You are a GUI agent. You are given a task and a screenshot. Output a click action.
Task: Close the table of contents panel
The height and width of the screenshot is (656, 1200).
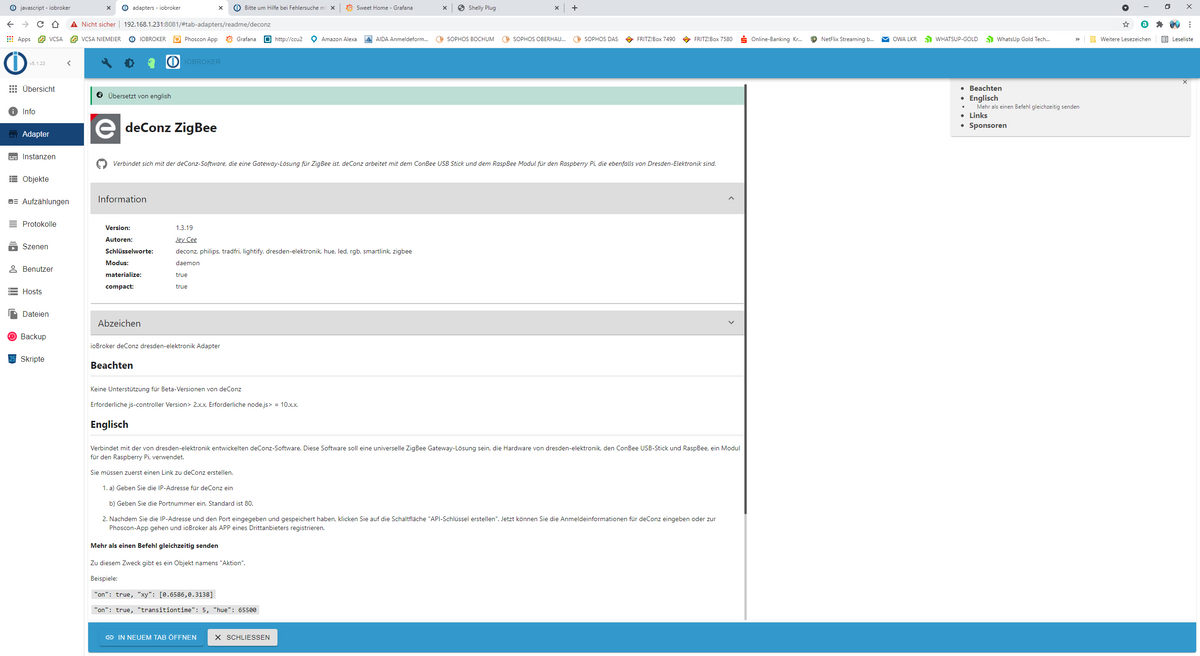coord(1185,82)
